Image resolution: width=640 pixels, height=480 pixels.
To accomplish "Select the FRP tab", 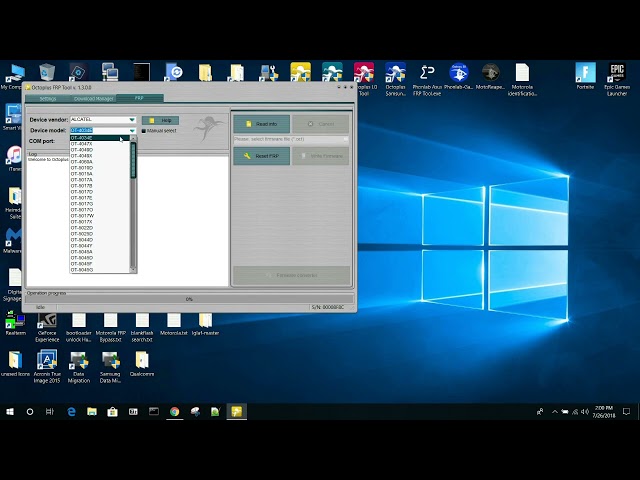I will (140, 98).
